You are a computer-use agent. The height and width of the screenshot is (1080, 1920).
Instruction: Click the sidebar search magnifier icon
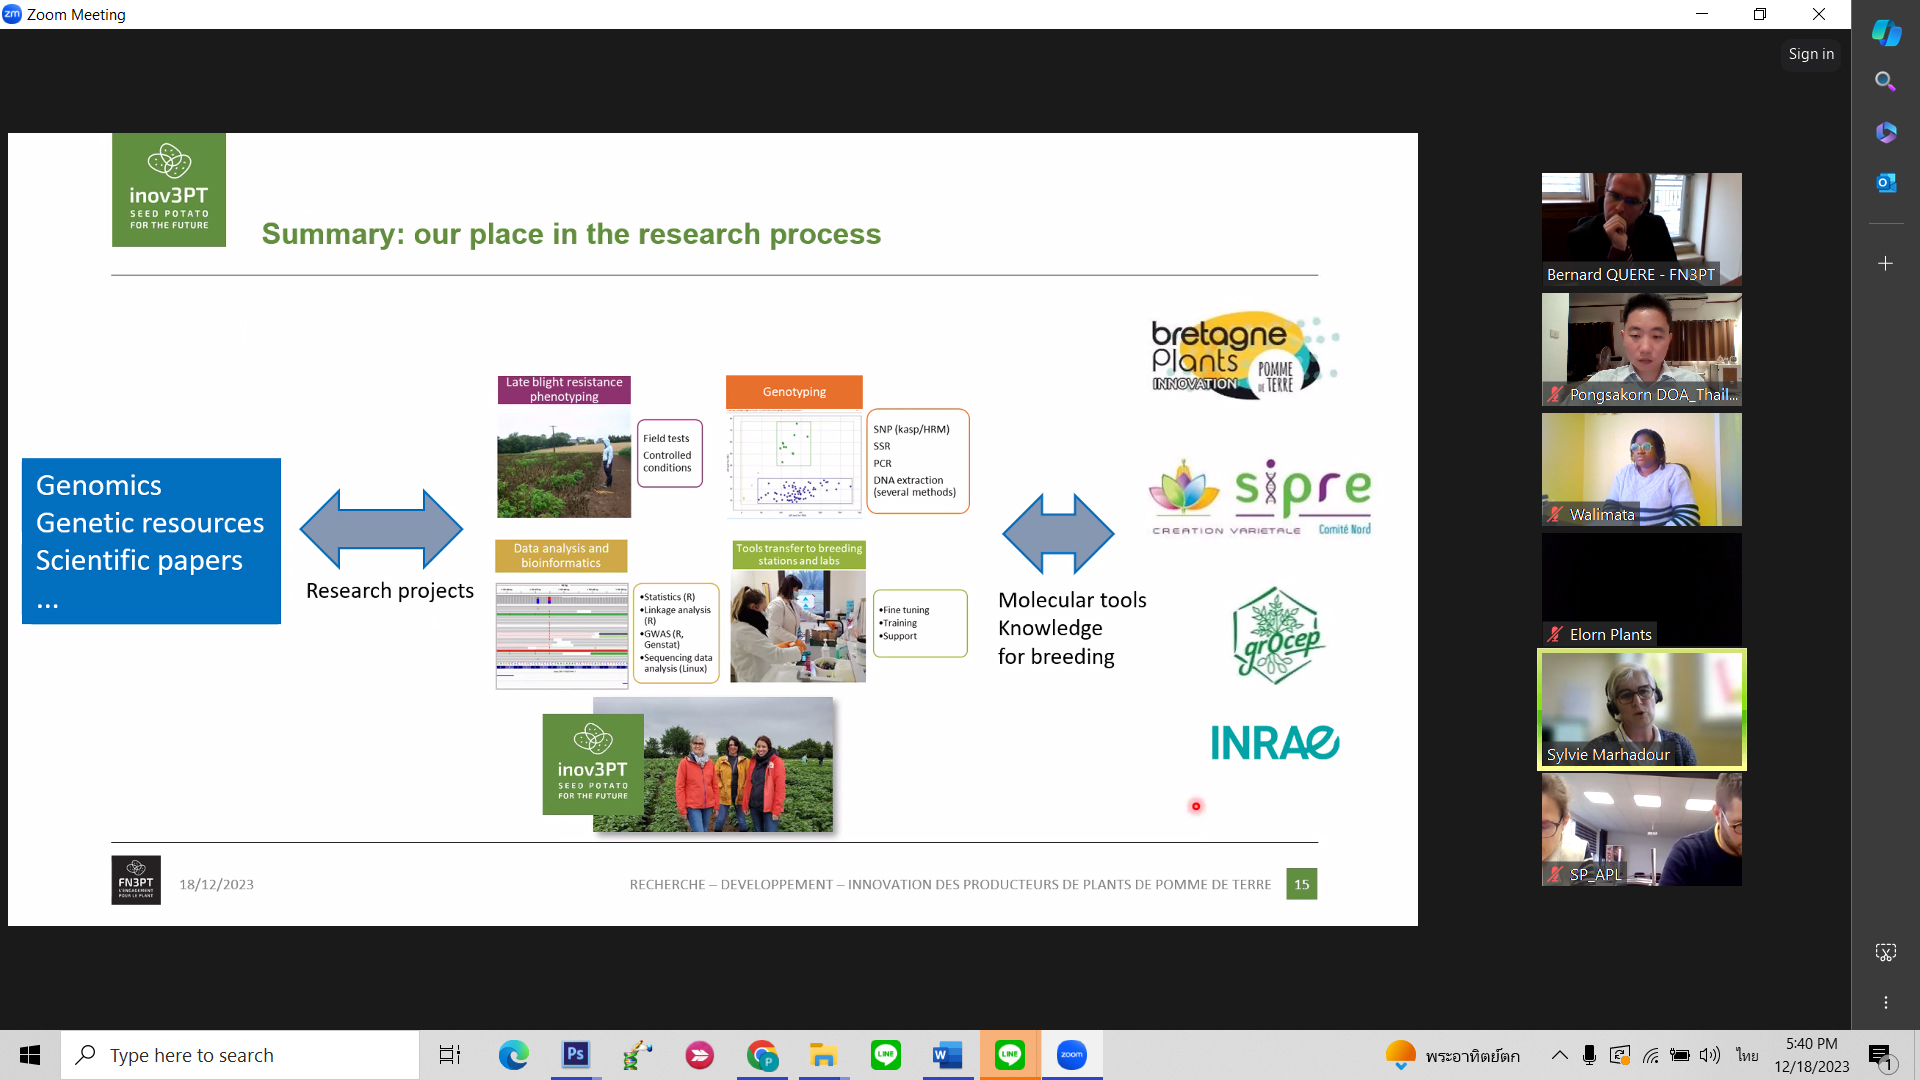click(1885, 81)
